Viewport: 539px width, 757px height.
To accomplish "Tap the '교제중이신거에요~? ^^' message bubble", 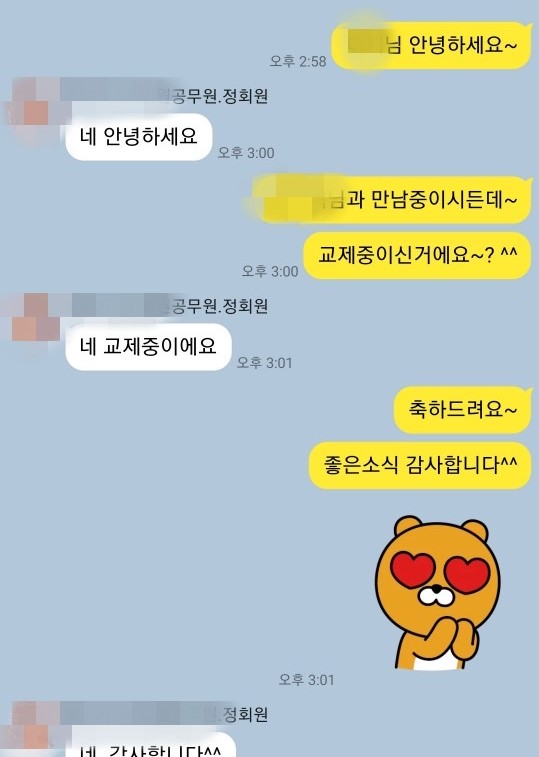I will tap(417, 255).
